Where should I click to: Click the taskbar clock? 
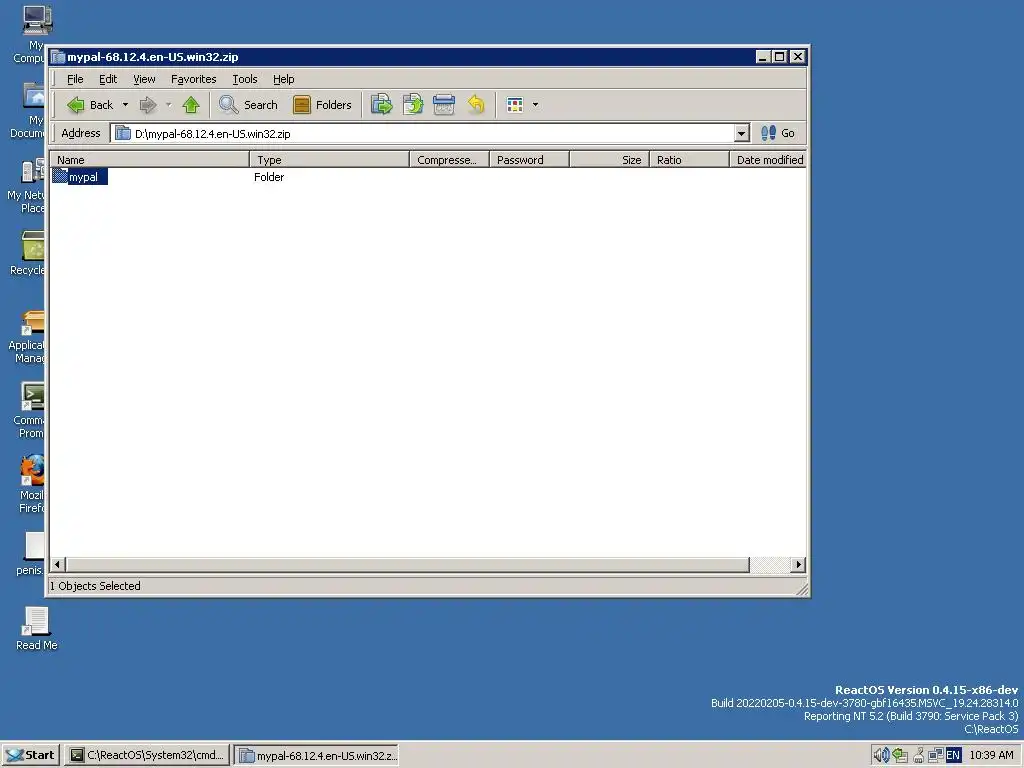tap(991, 756)
